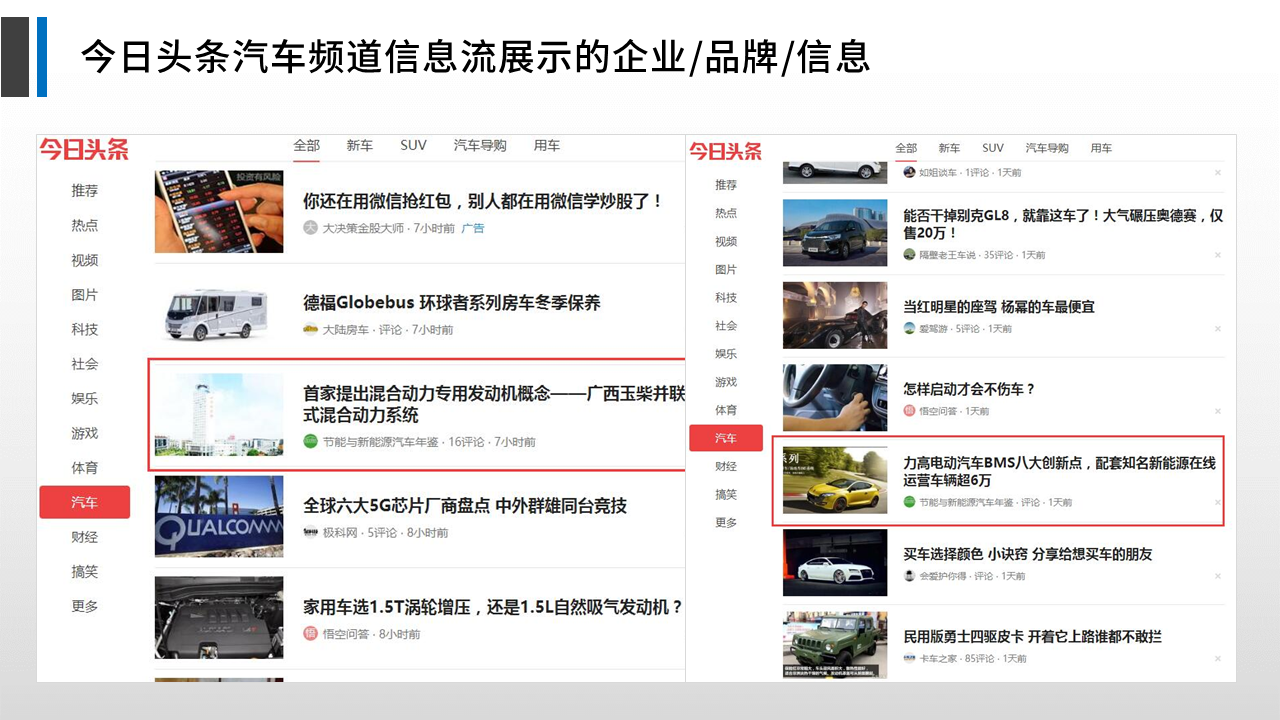Open headline 民用版勇士四驱皮卡
This screenshot has height=720, width=1280.
[1032, 636]
